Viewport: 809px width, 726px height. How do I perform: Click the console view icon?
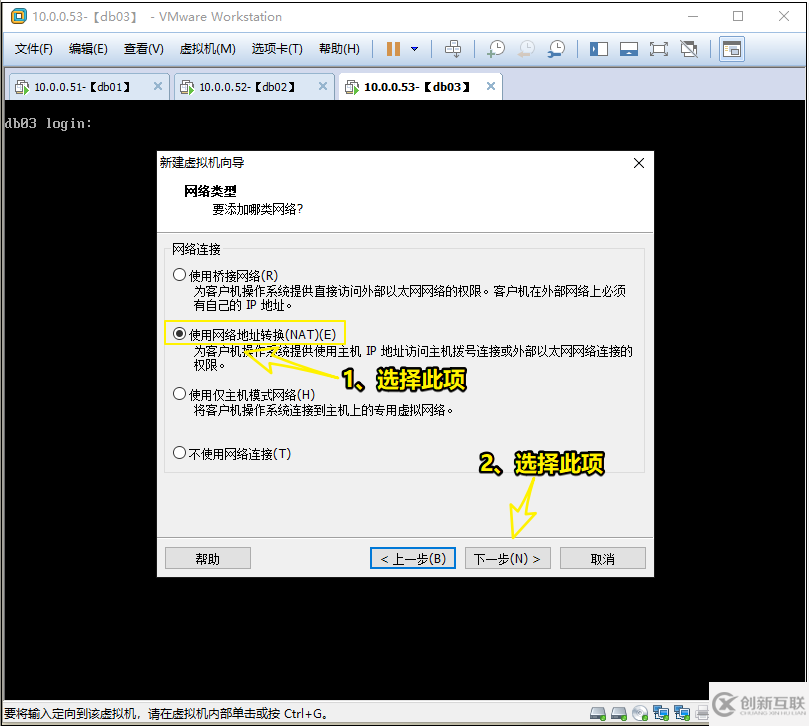coord(732,49)
